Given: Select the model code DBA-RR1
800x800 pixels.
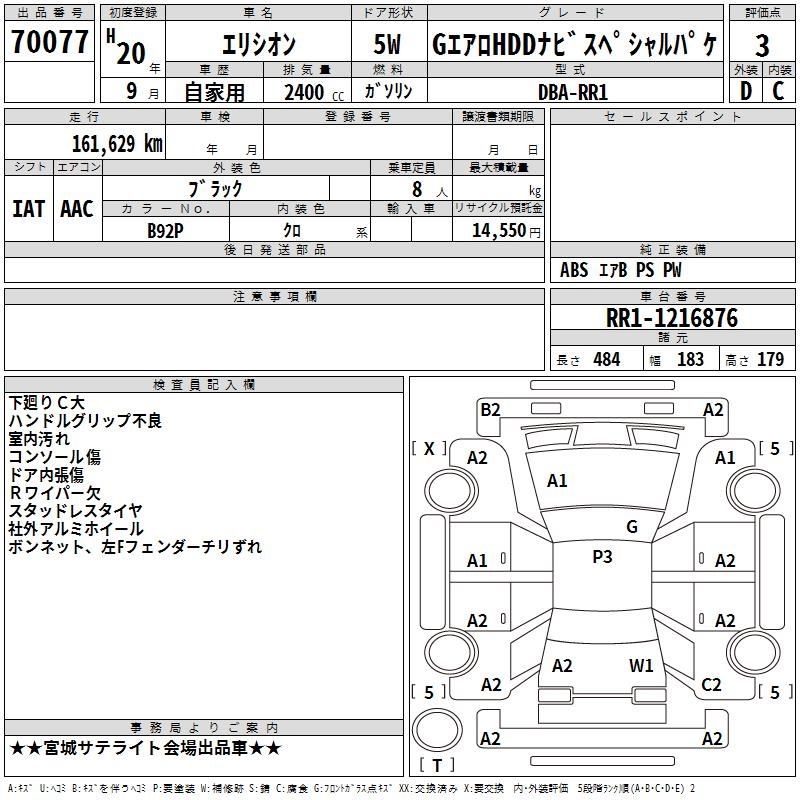Looking at the screenshot, I should 572,91.
